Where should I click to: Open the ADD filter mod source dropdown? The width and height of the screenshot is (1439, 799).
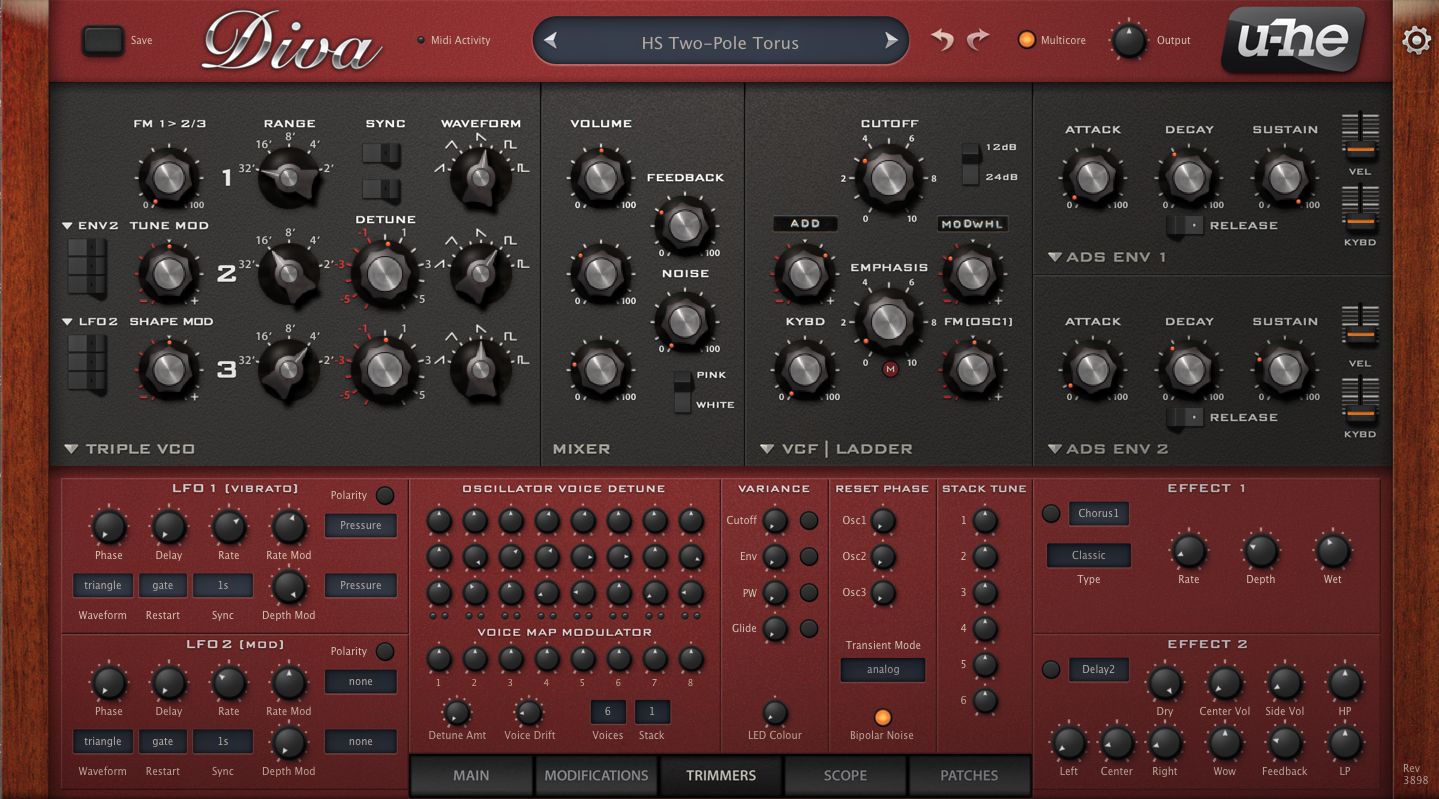tap(805, 224)
